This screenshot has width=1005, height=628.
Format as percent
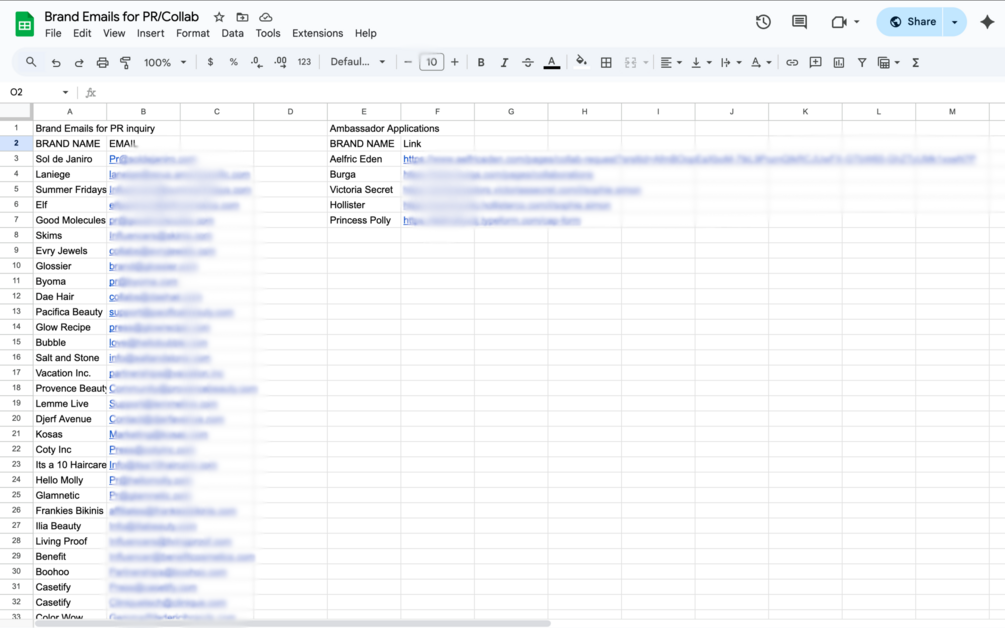point(234,62)
